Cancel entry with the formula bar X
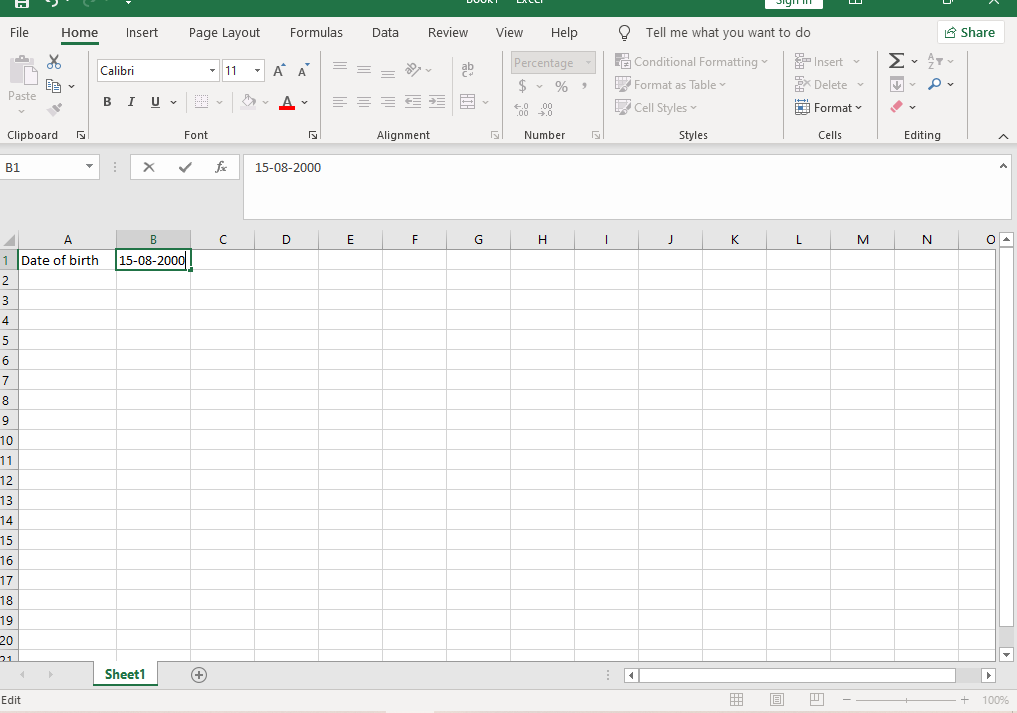 pyautogui.click(x=149, y=168)
